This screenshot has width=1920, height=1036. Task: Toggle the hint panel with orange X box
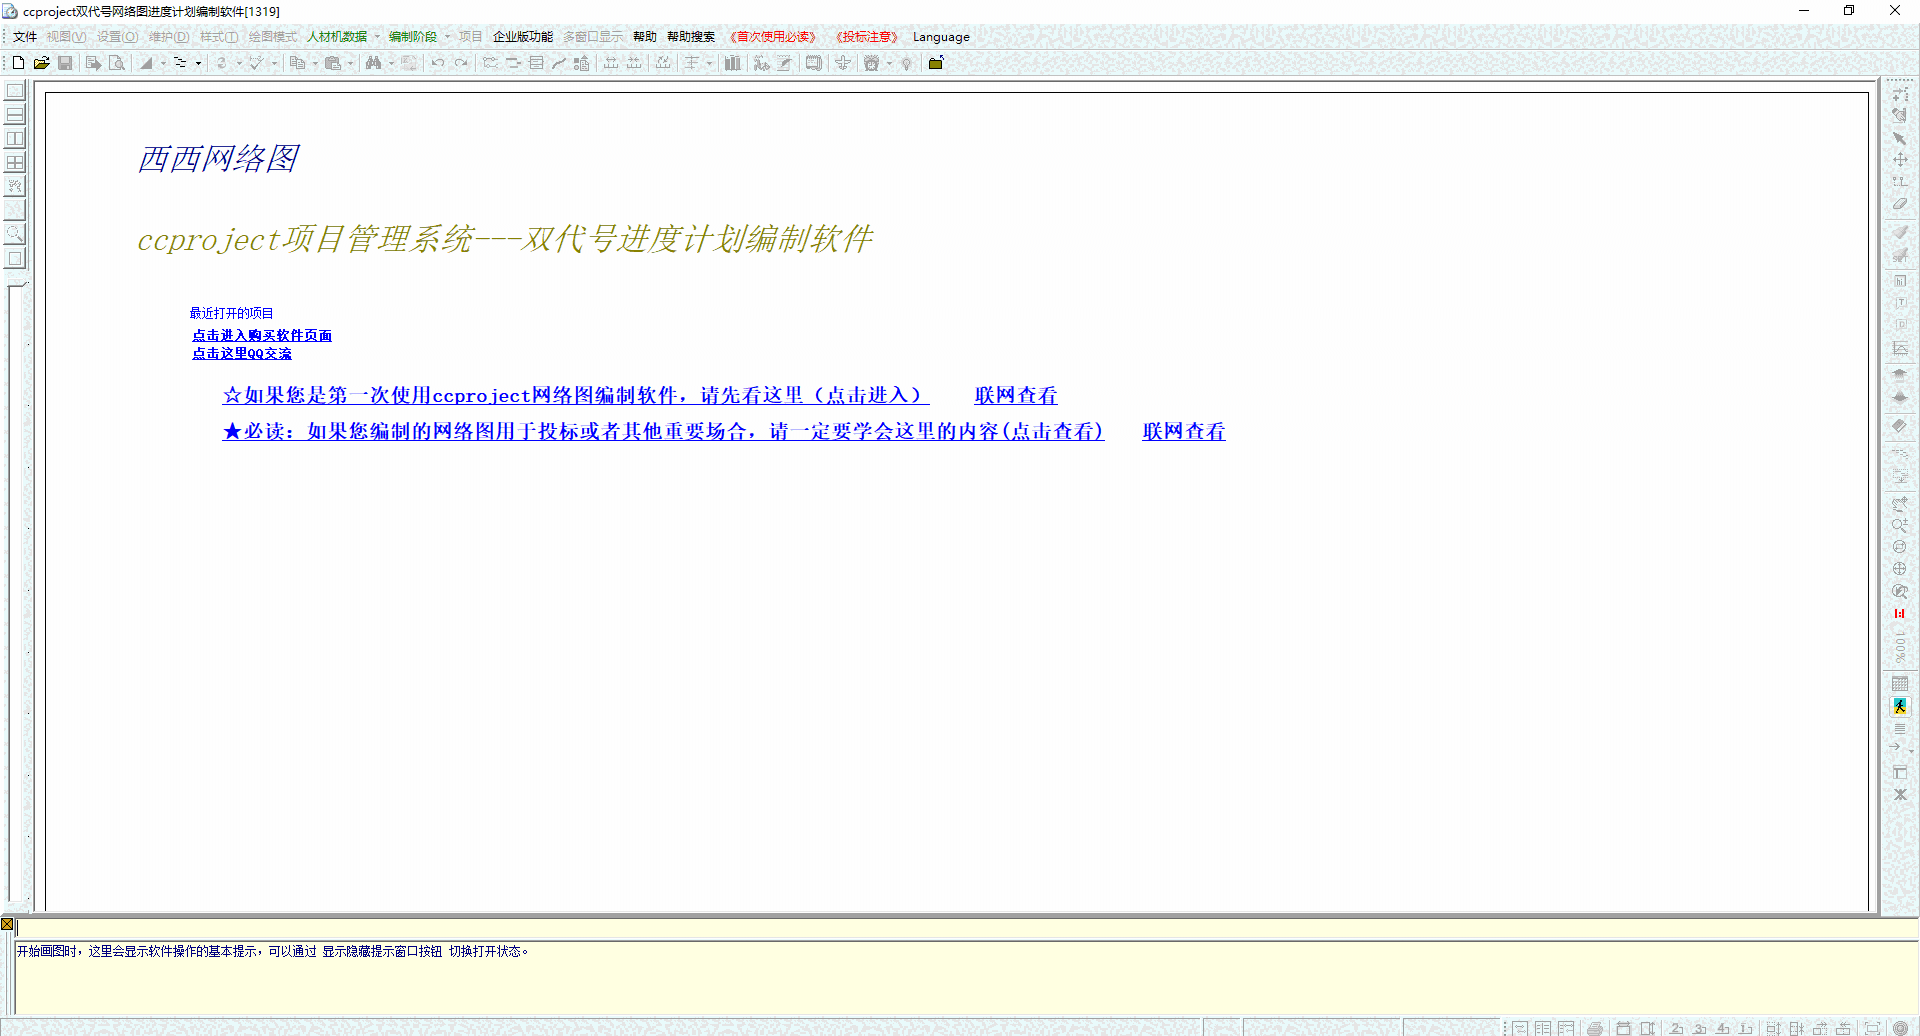coord(7,924)
